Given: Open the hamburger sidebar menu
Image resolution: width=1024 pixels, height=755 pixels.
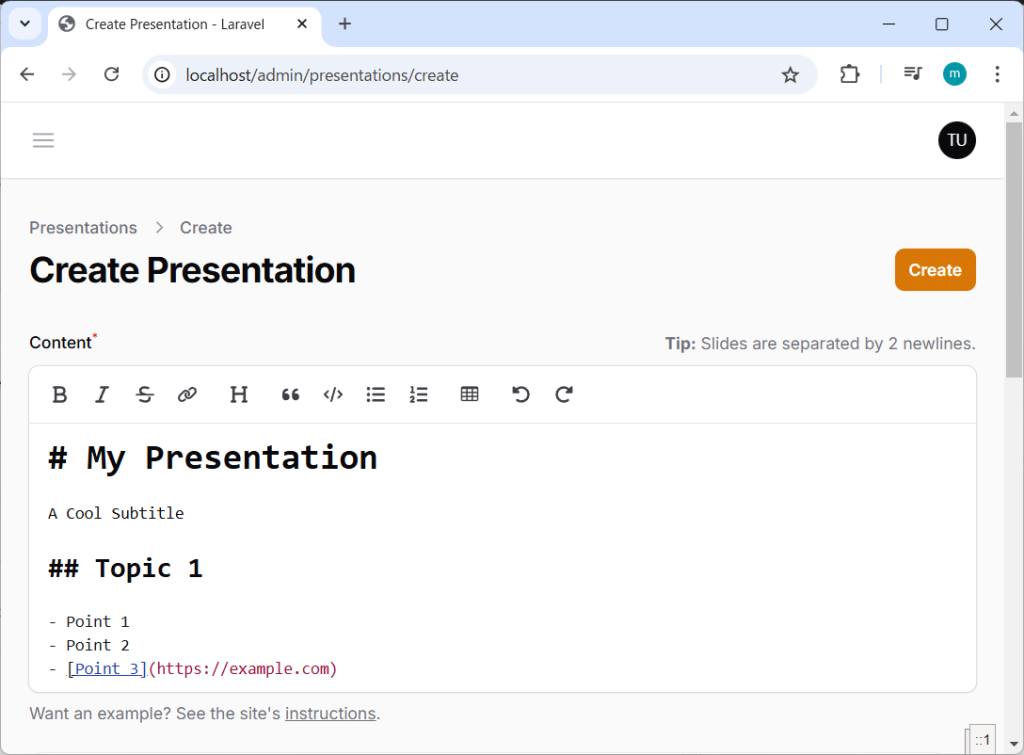Looking at the screenshot, I should [x=43, y=140].
